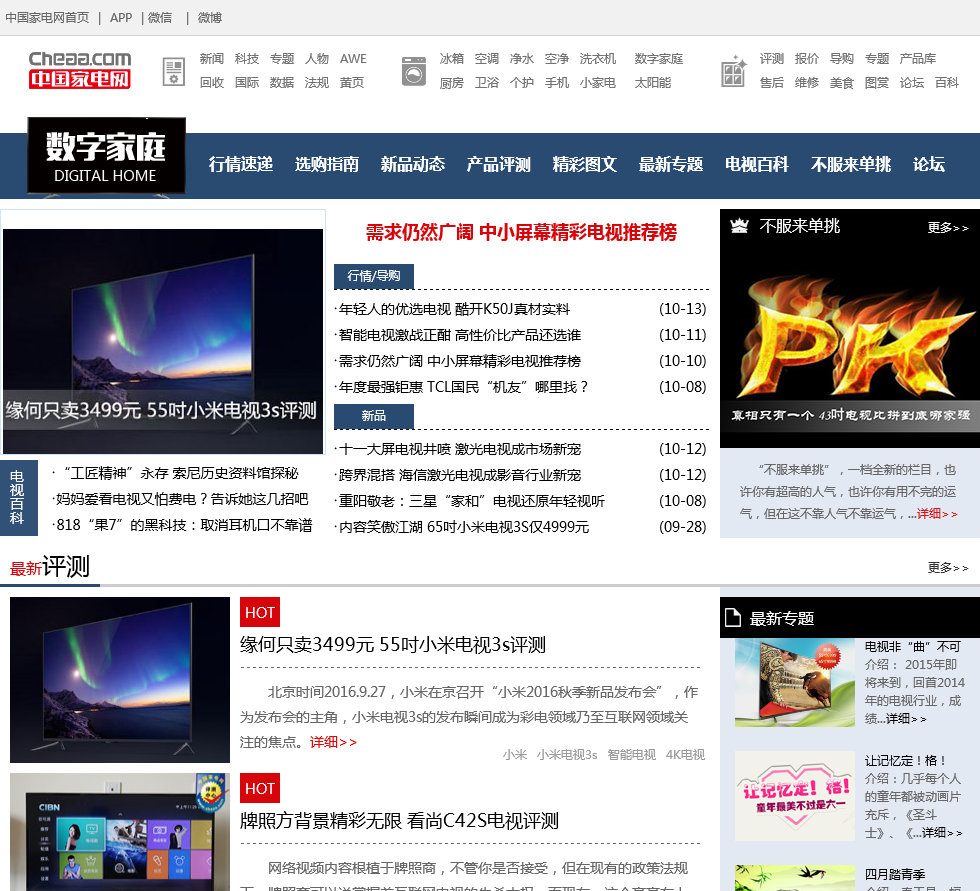
Task: Open the 空调 product category
Action: [x=487, y=59]
